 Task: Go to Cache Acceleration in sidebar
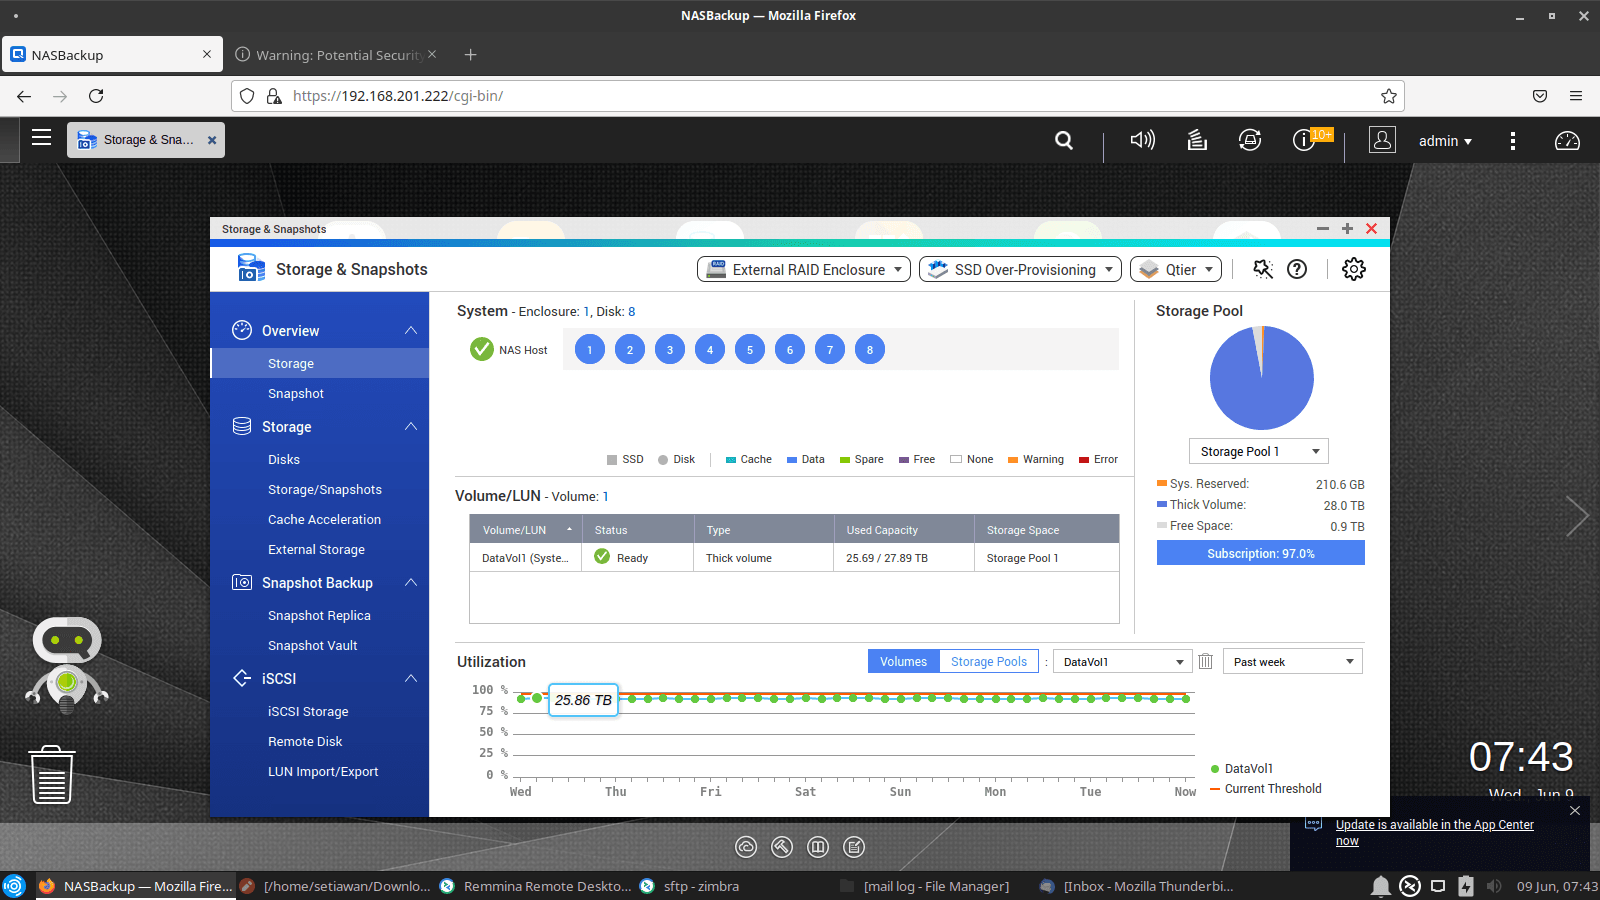(324, 520)
